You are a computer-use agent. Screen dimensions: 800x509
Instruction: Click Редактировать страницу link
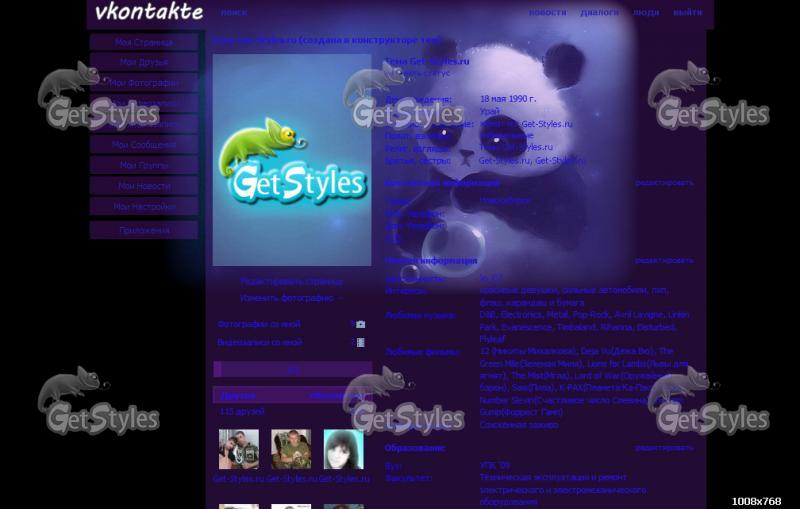point(292,282)
